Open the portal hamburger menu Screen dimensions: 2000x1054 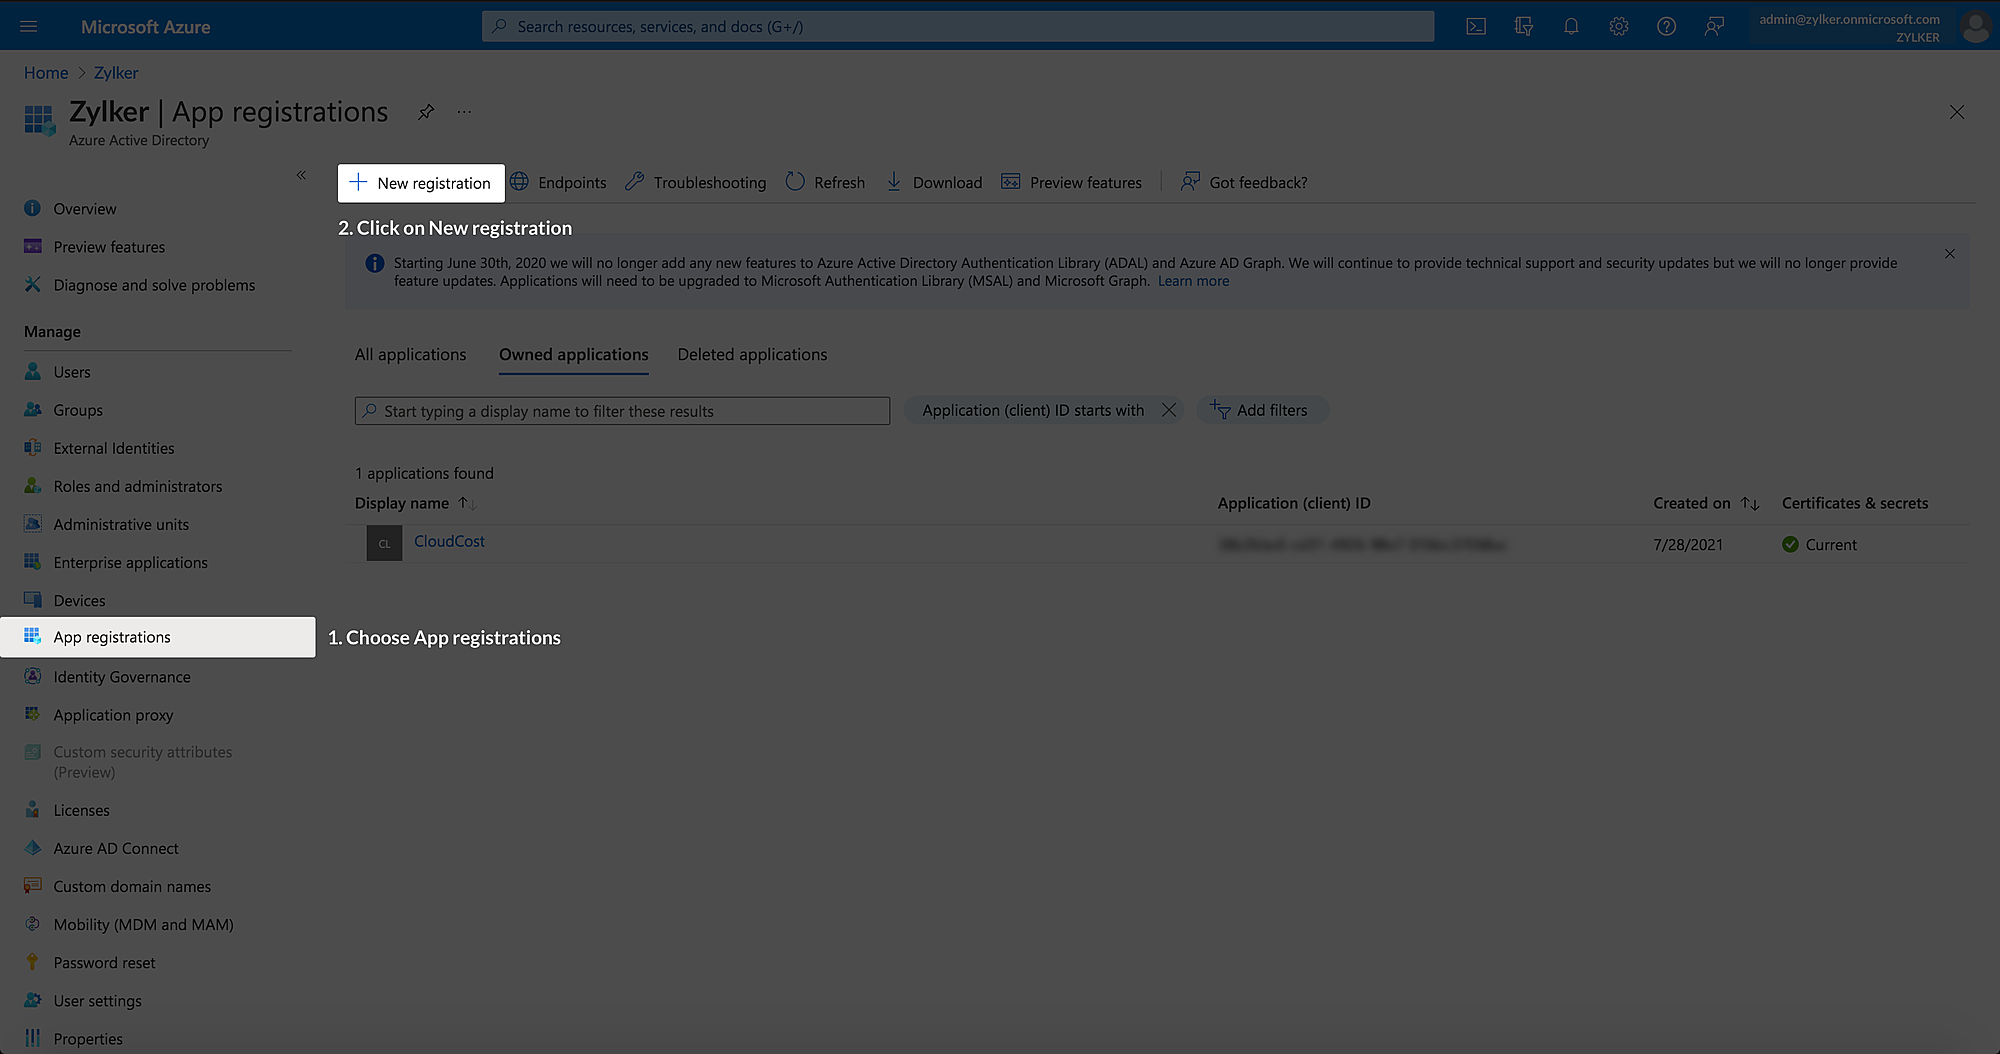point(28,26)
